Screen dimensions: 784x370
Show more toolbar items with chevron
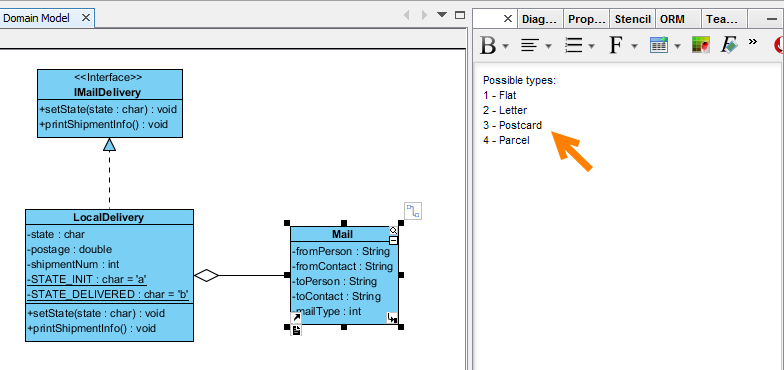(753, 42)
